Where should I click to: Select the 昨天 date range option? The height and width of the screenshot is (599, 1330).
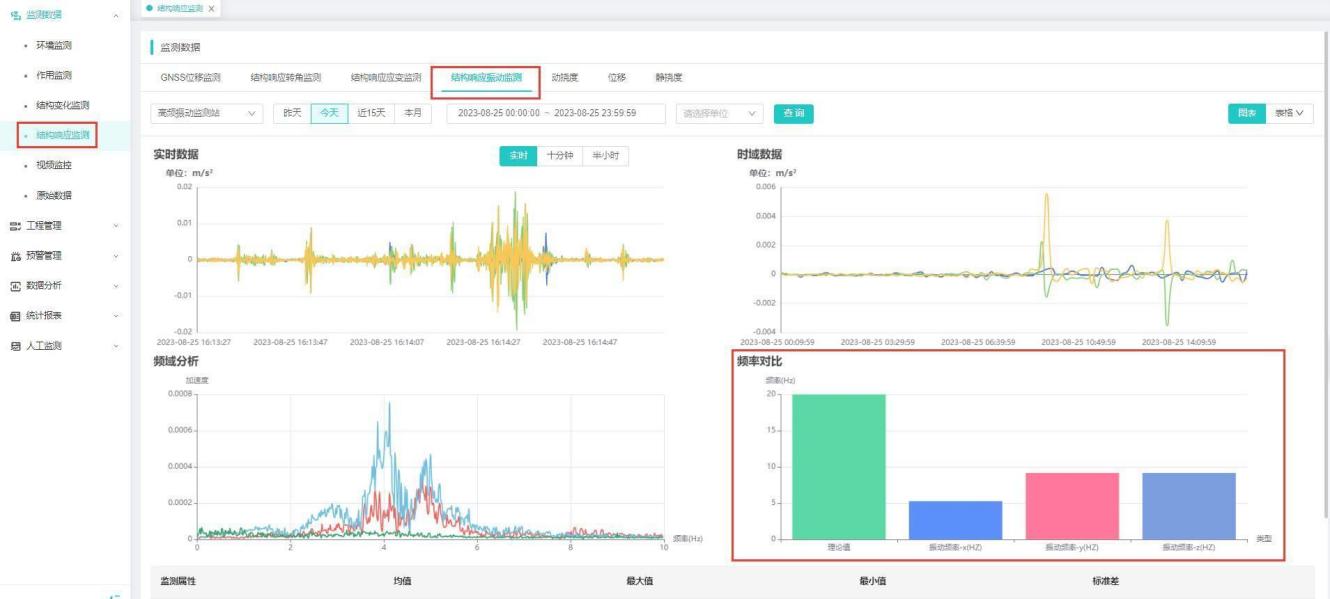(x=292, y=113)
